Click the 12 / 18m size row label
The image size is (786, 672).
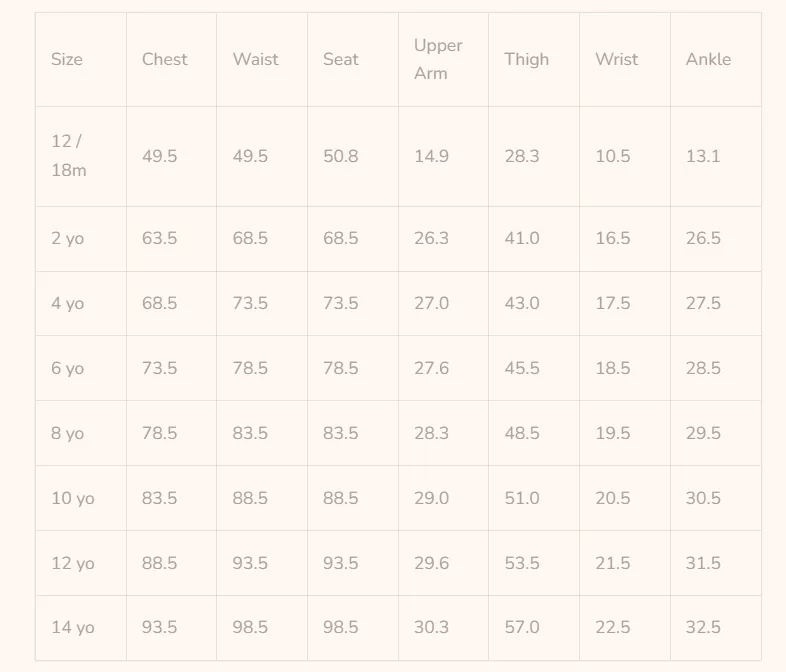81,156
